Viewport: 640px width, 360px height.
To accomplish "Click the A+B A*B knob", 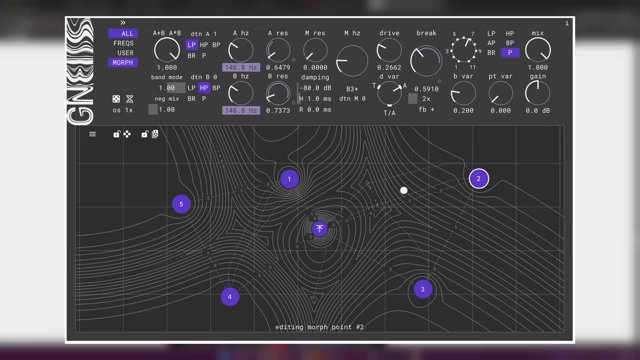I will pyautogui.click(x=167, y=50).
